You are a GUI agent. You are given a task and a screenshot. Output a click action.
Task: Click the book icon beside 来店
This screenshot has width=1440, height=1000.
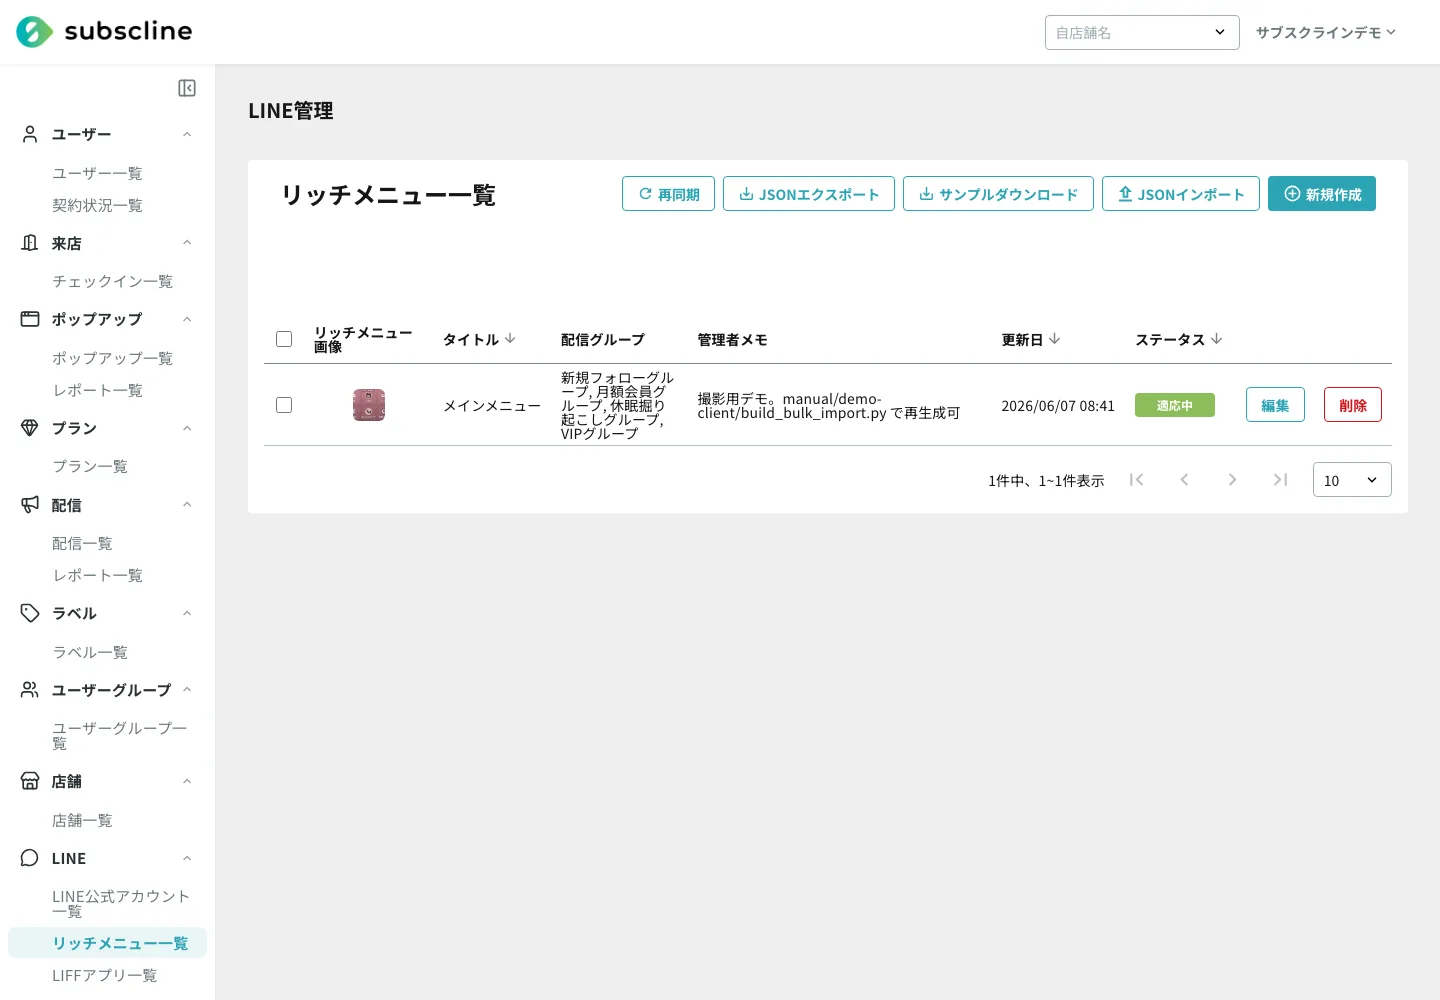pos(30,243)
